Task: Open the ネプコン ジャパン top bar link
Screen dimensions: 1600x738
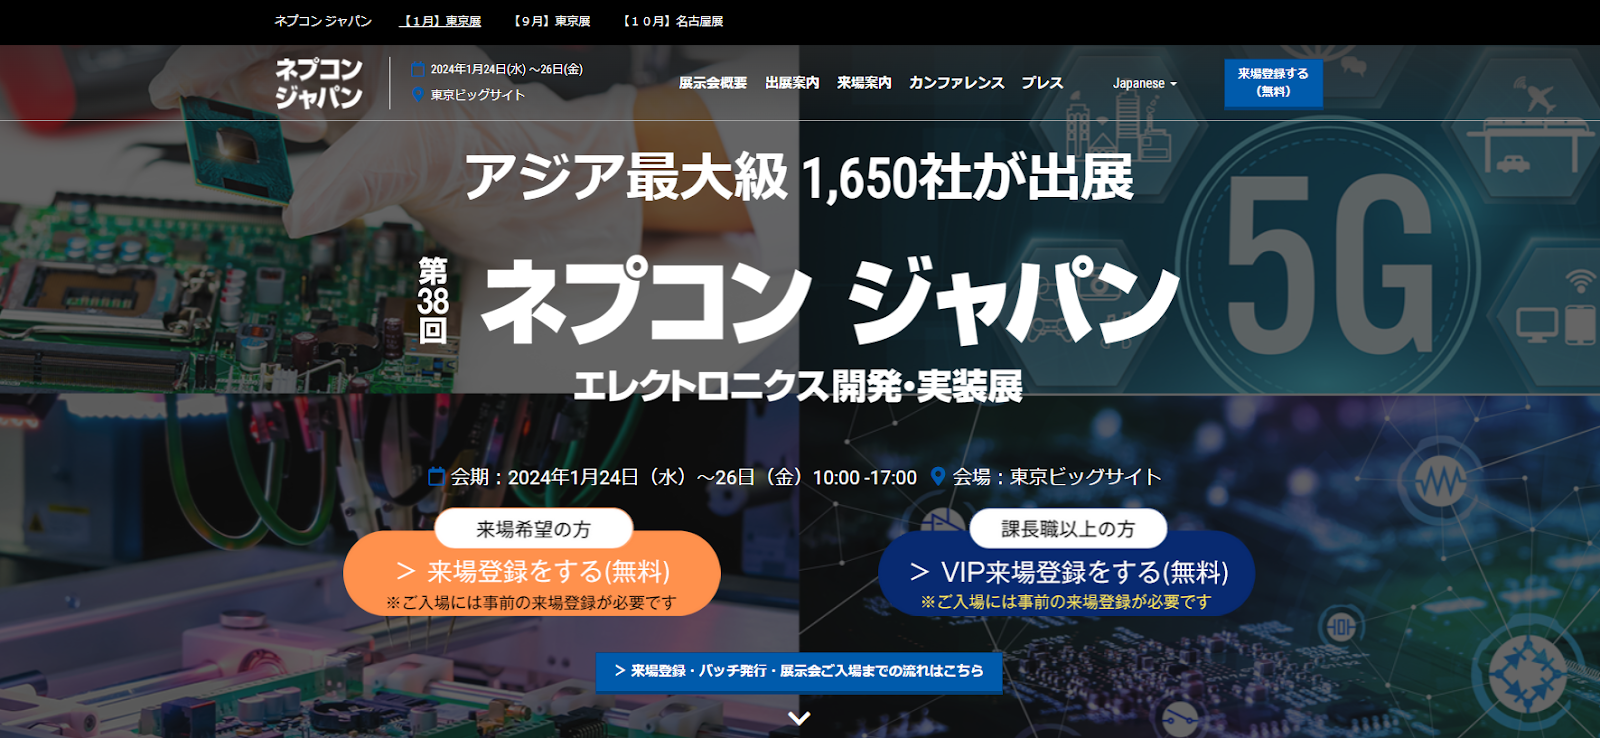Action: click(323, 21)
